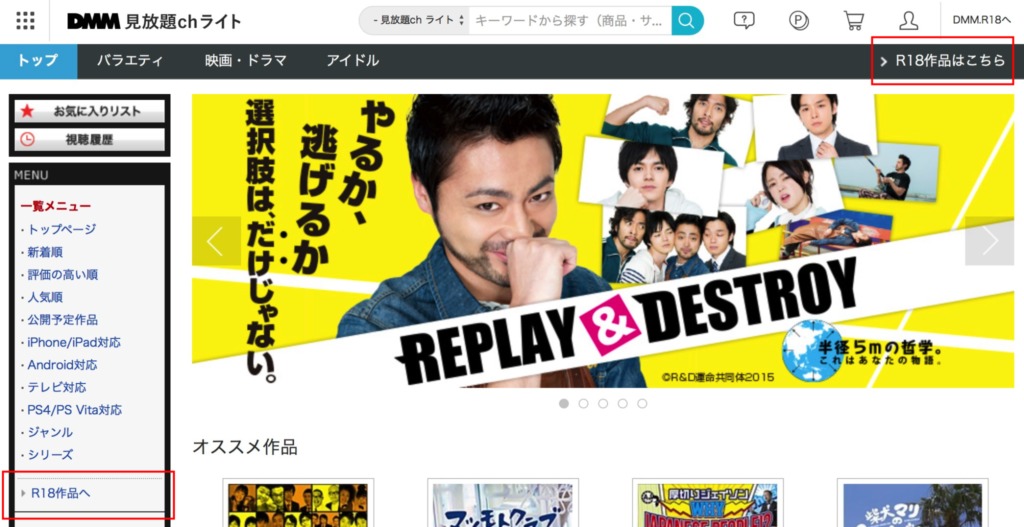Open the 見放題ch ライト search category dropdown
The image size is (1024, 527).
[416, 21]
